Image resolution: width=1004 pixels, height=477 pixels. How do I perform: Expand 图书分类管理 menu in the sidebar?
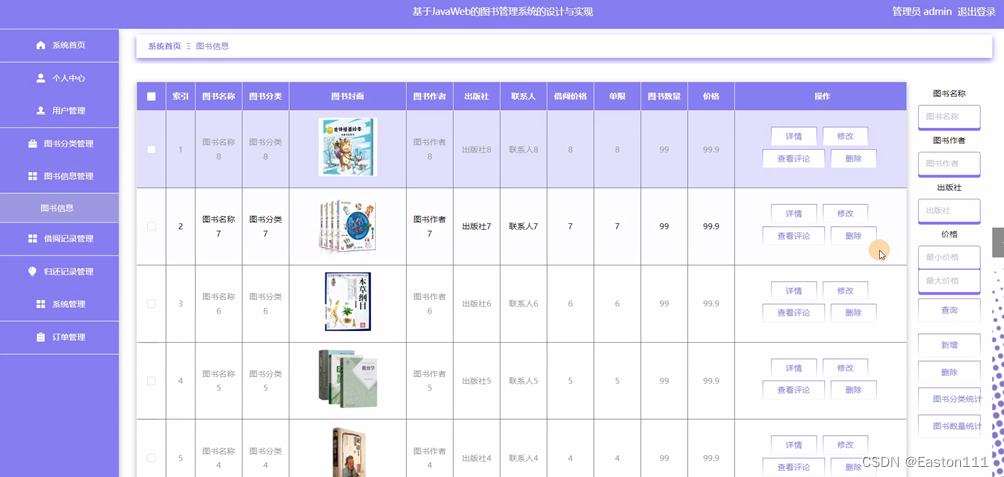[60, 144]
